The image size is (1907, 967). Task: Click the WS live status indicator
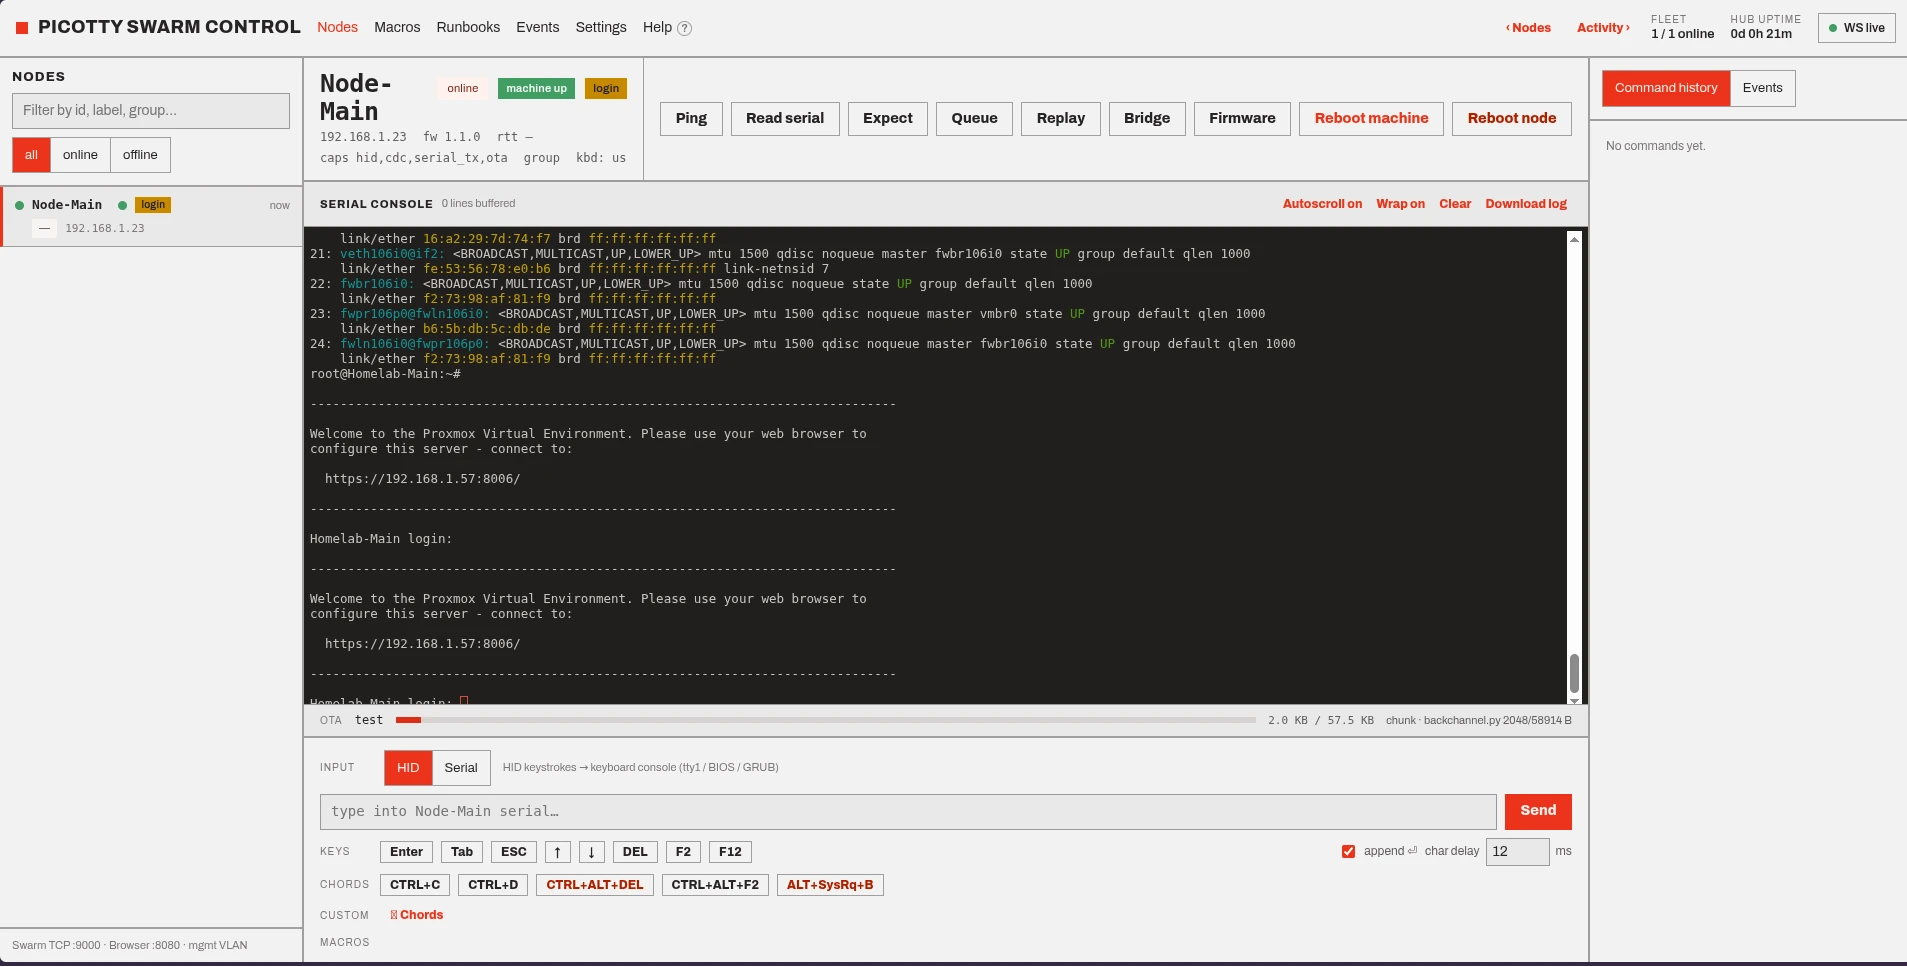tap(1856, 28)
